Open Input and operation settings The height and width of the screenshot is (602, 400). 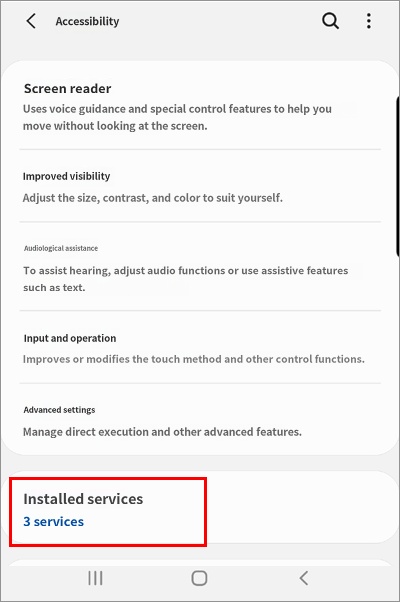[x=200, y=348]
